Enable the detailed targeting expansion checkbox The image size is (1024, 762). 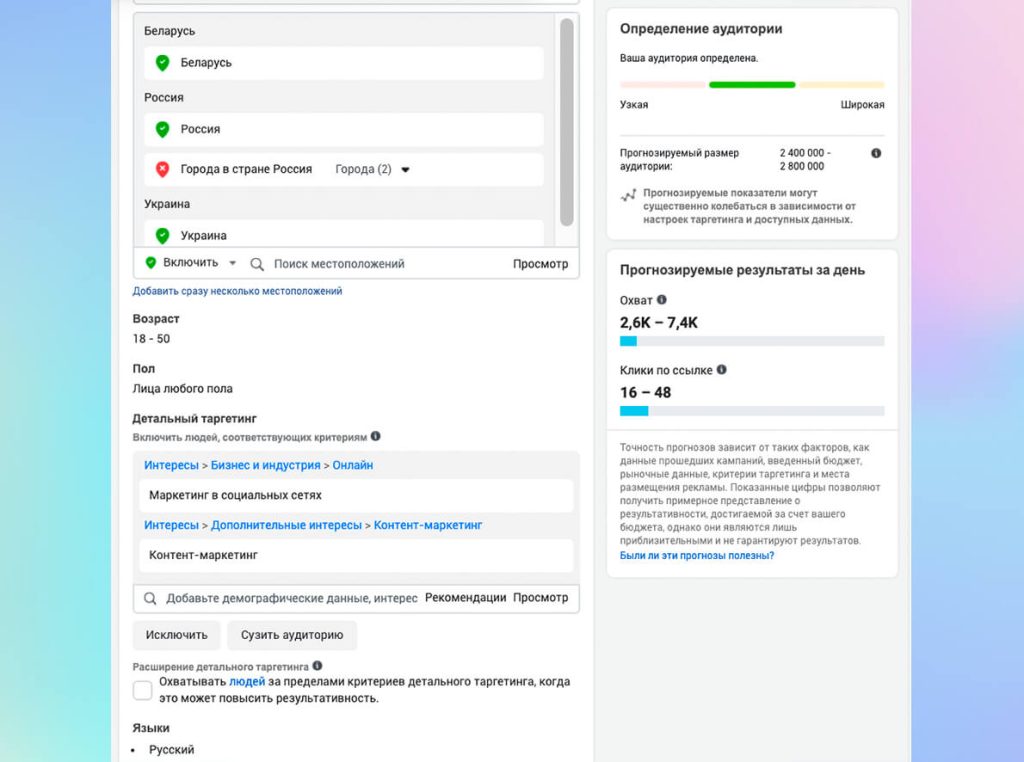143,690
